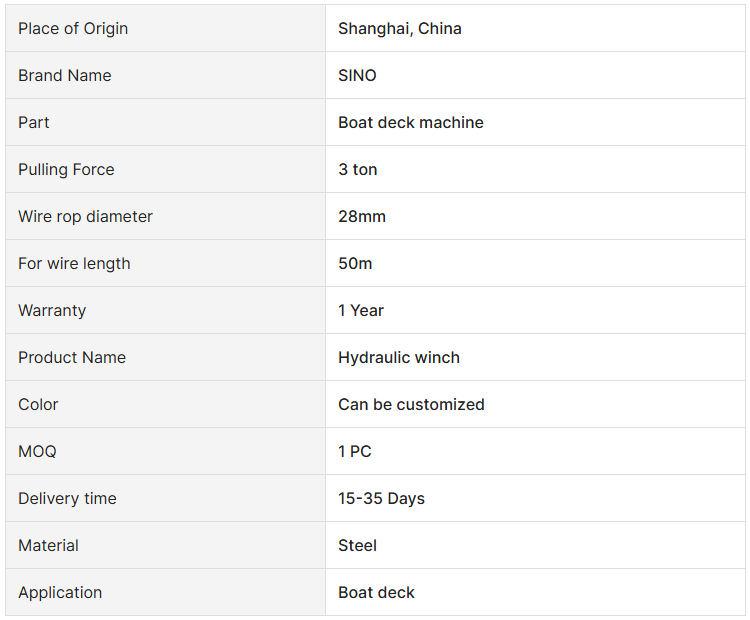Select the Steel material value
Image resolution: width=750 pixels, height=620 pixels.
[x=357, y=545]
